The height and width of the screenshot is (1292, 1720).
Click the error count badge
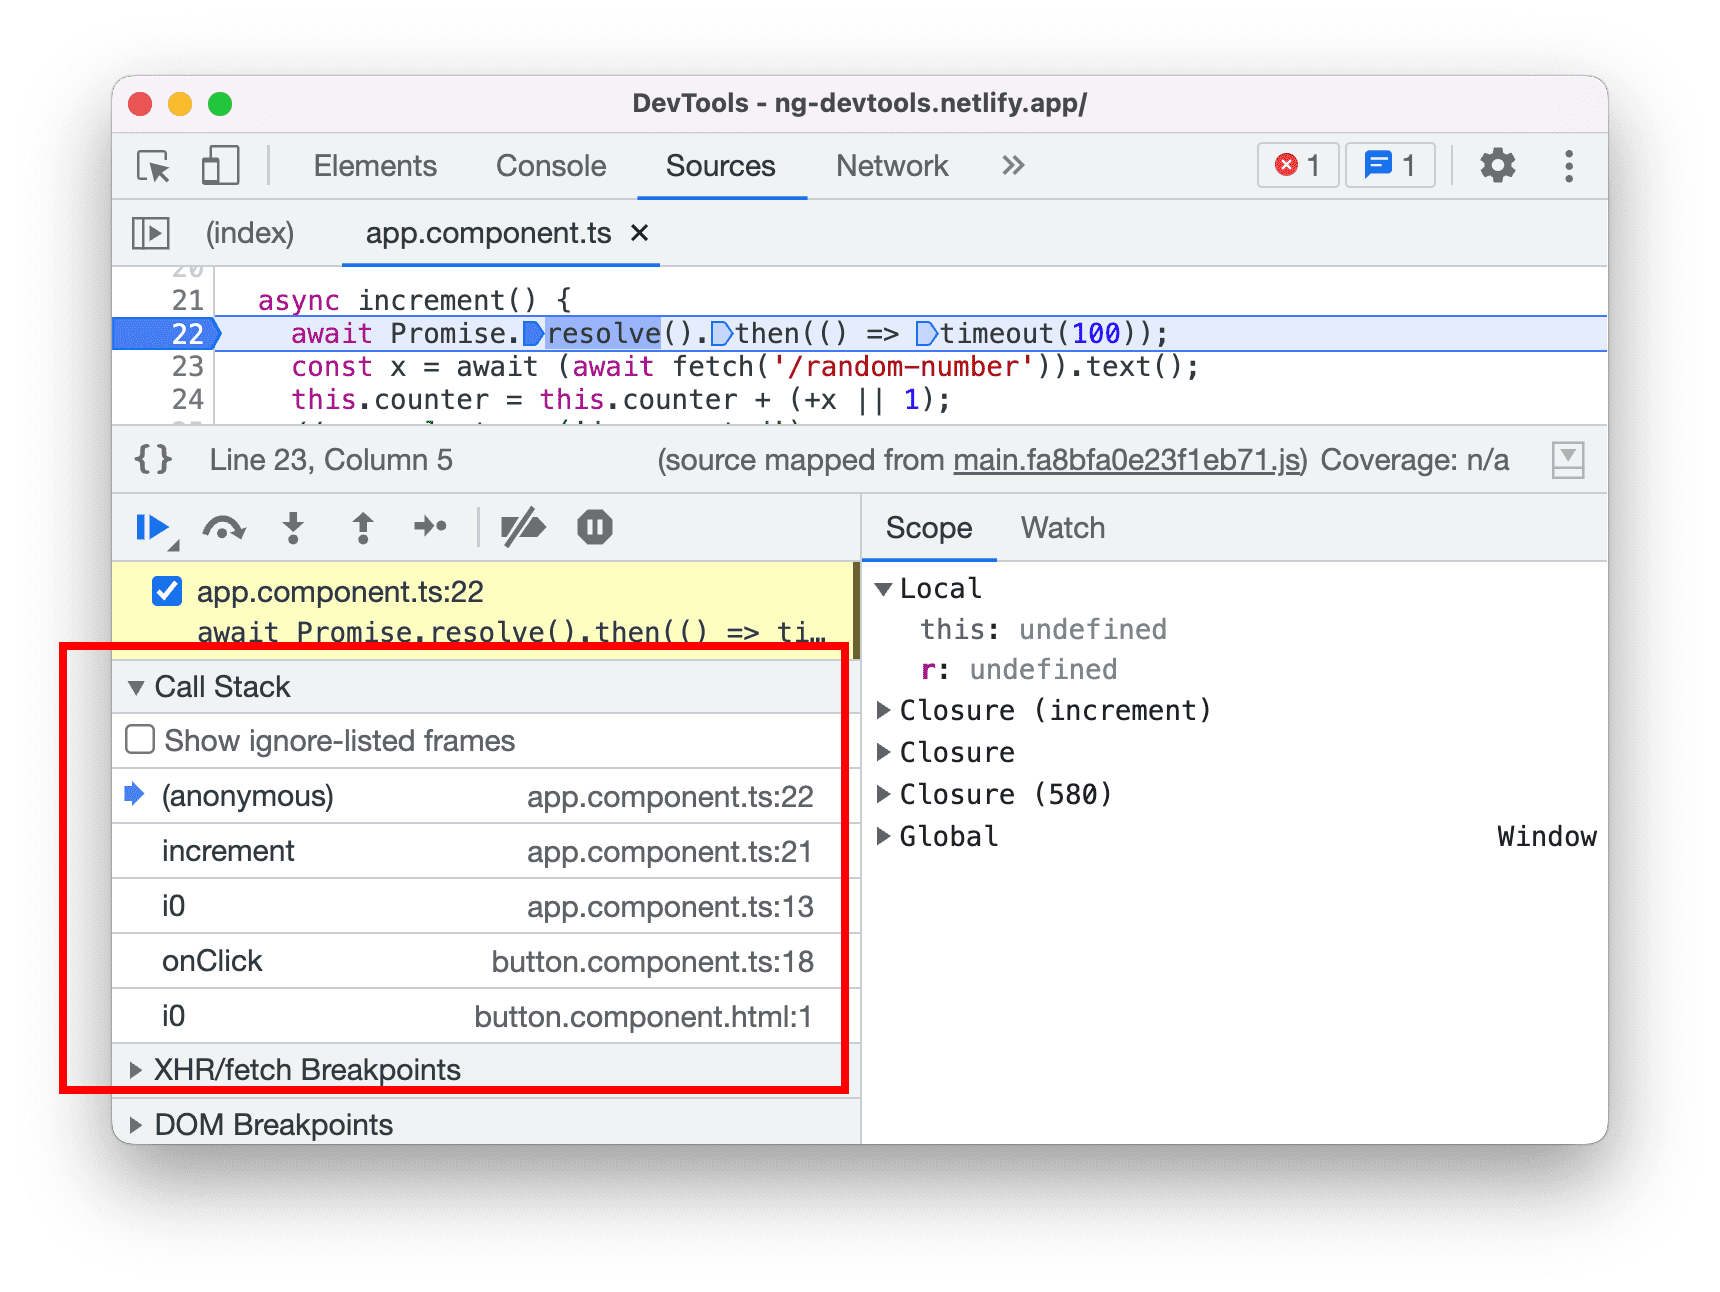(1297, 166)
